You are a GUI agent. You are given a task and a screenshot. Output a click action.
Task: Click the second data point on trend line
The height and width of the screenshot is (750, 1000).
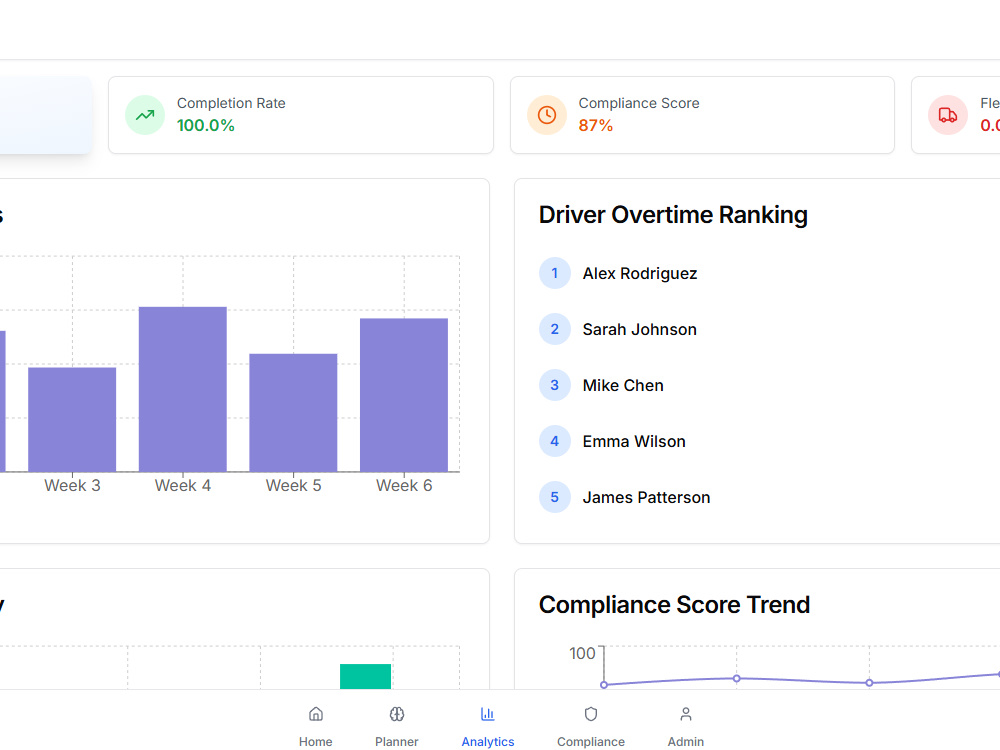[737, 679]
